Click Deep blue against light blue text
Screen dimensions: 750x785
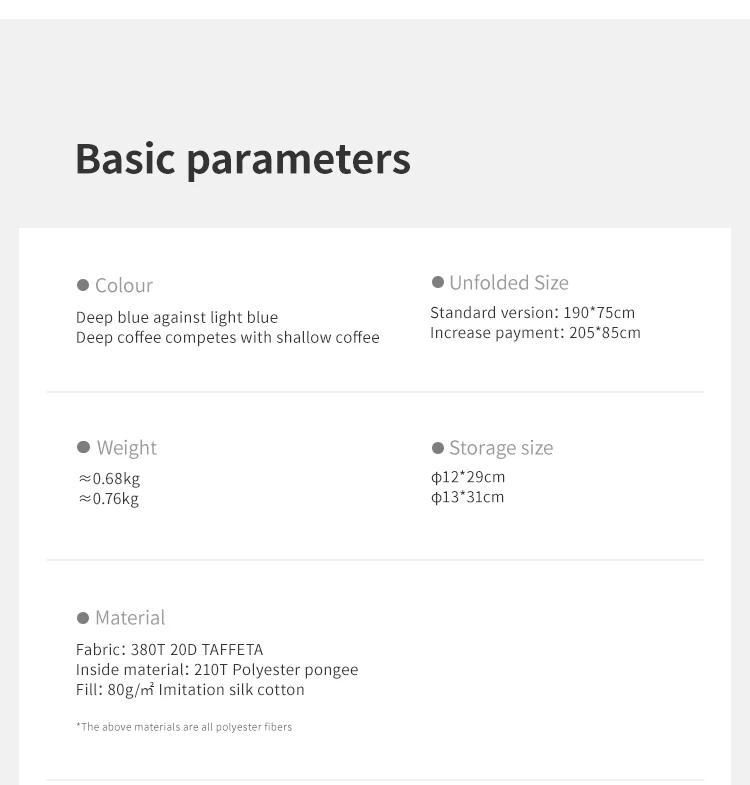177,317
